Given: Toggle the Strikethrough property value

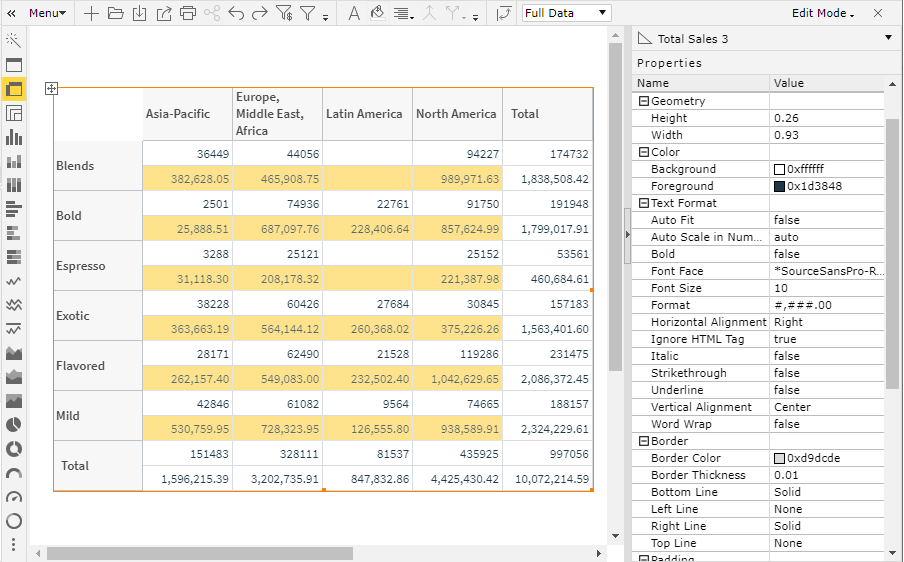Looking at the screenshot, I should click(x=826, y=373).
